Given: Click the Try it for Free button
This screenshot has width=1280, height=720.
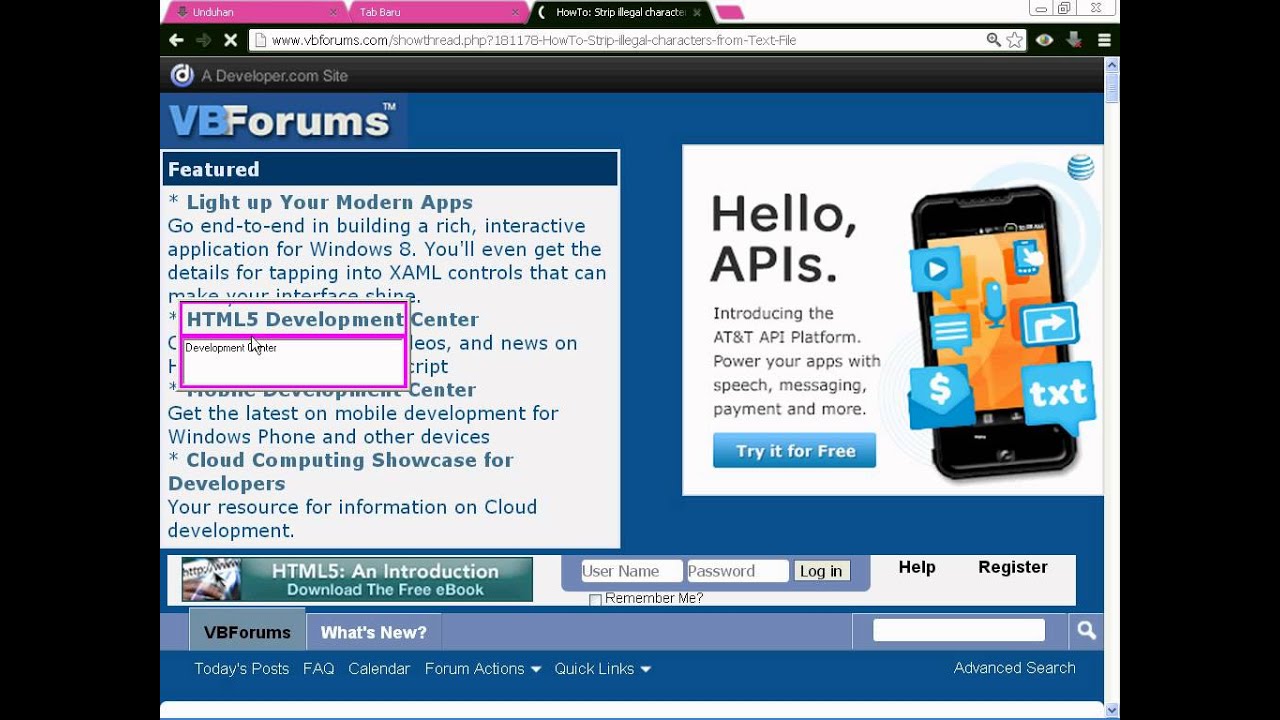Looking at the screenshot, I should (x=794, y=451).
